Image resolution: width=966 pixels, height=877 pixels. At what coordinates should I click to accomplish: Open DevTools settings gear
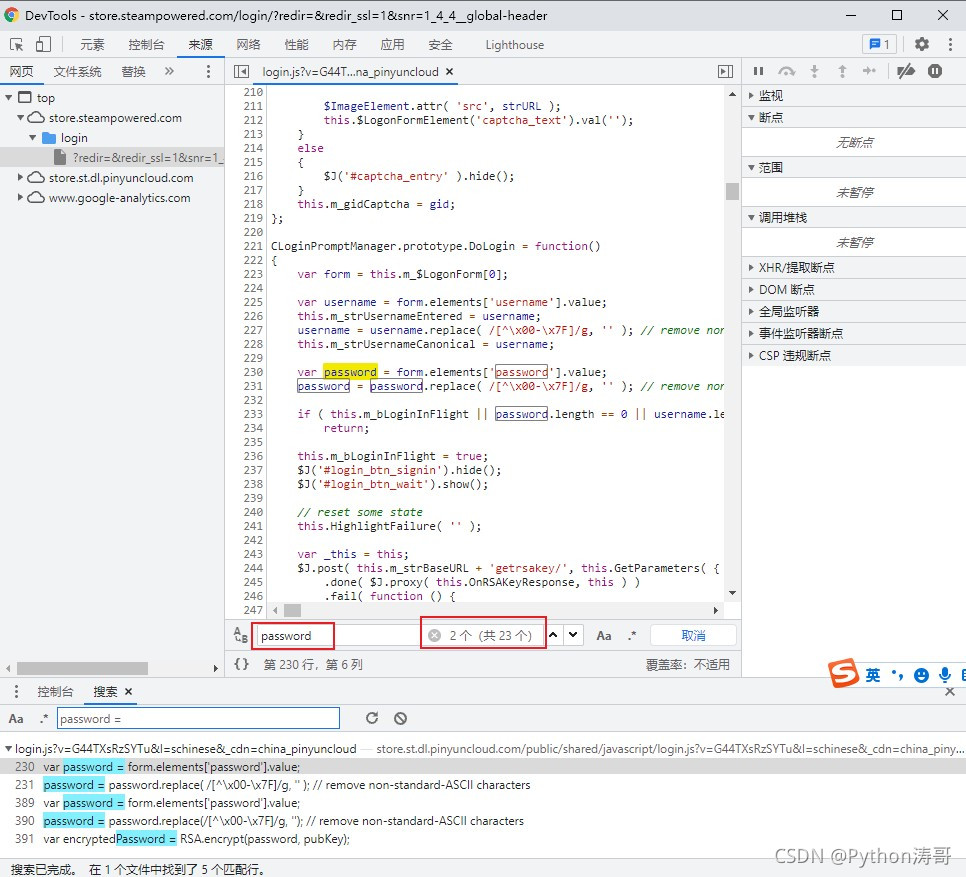[922, 44]
